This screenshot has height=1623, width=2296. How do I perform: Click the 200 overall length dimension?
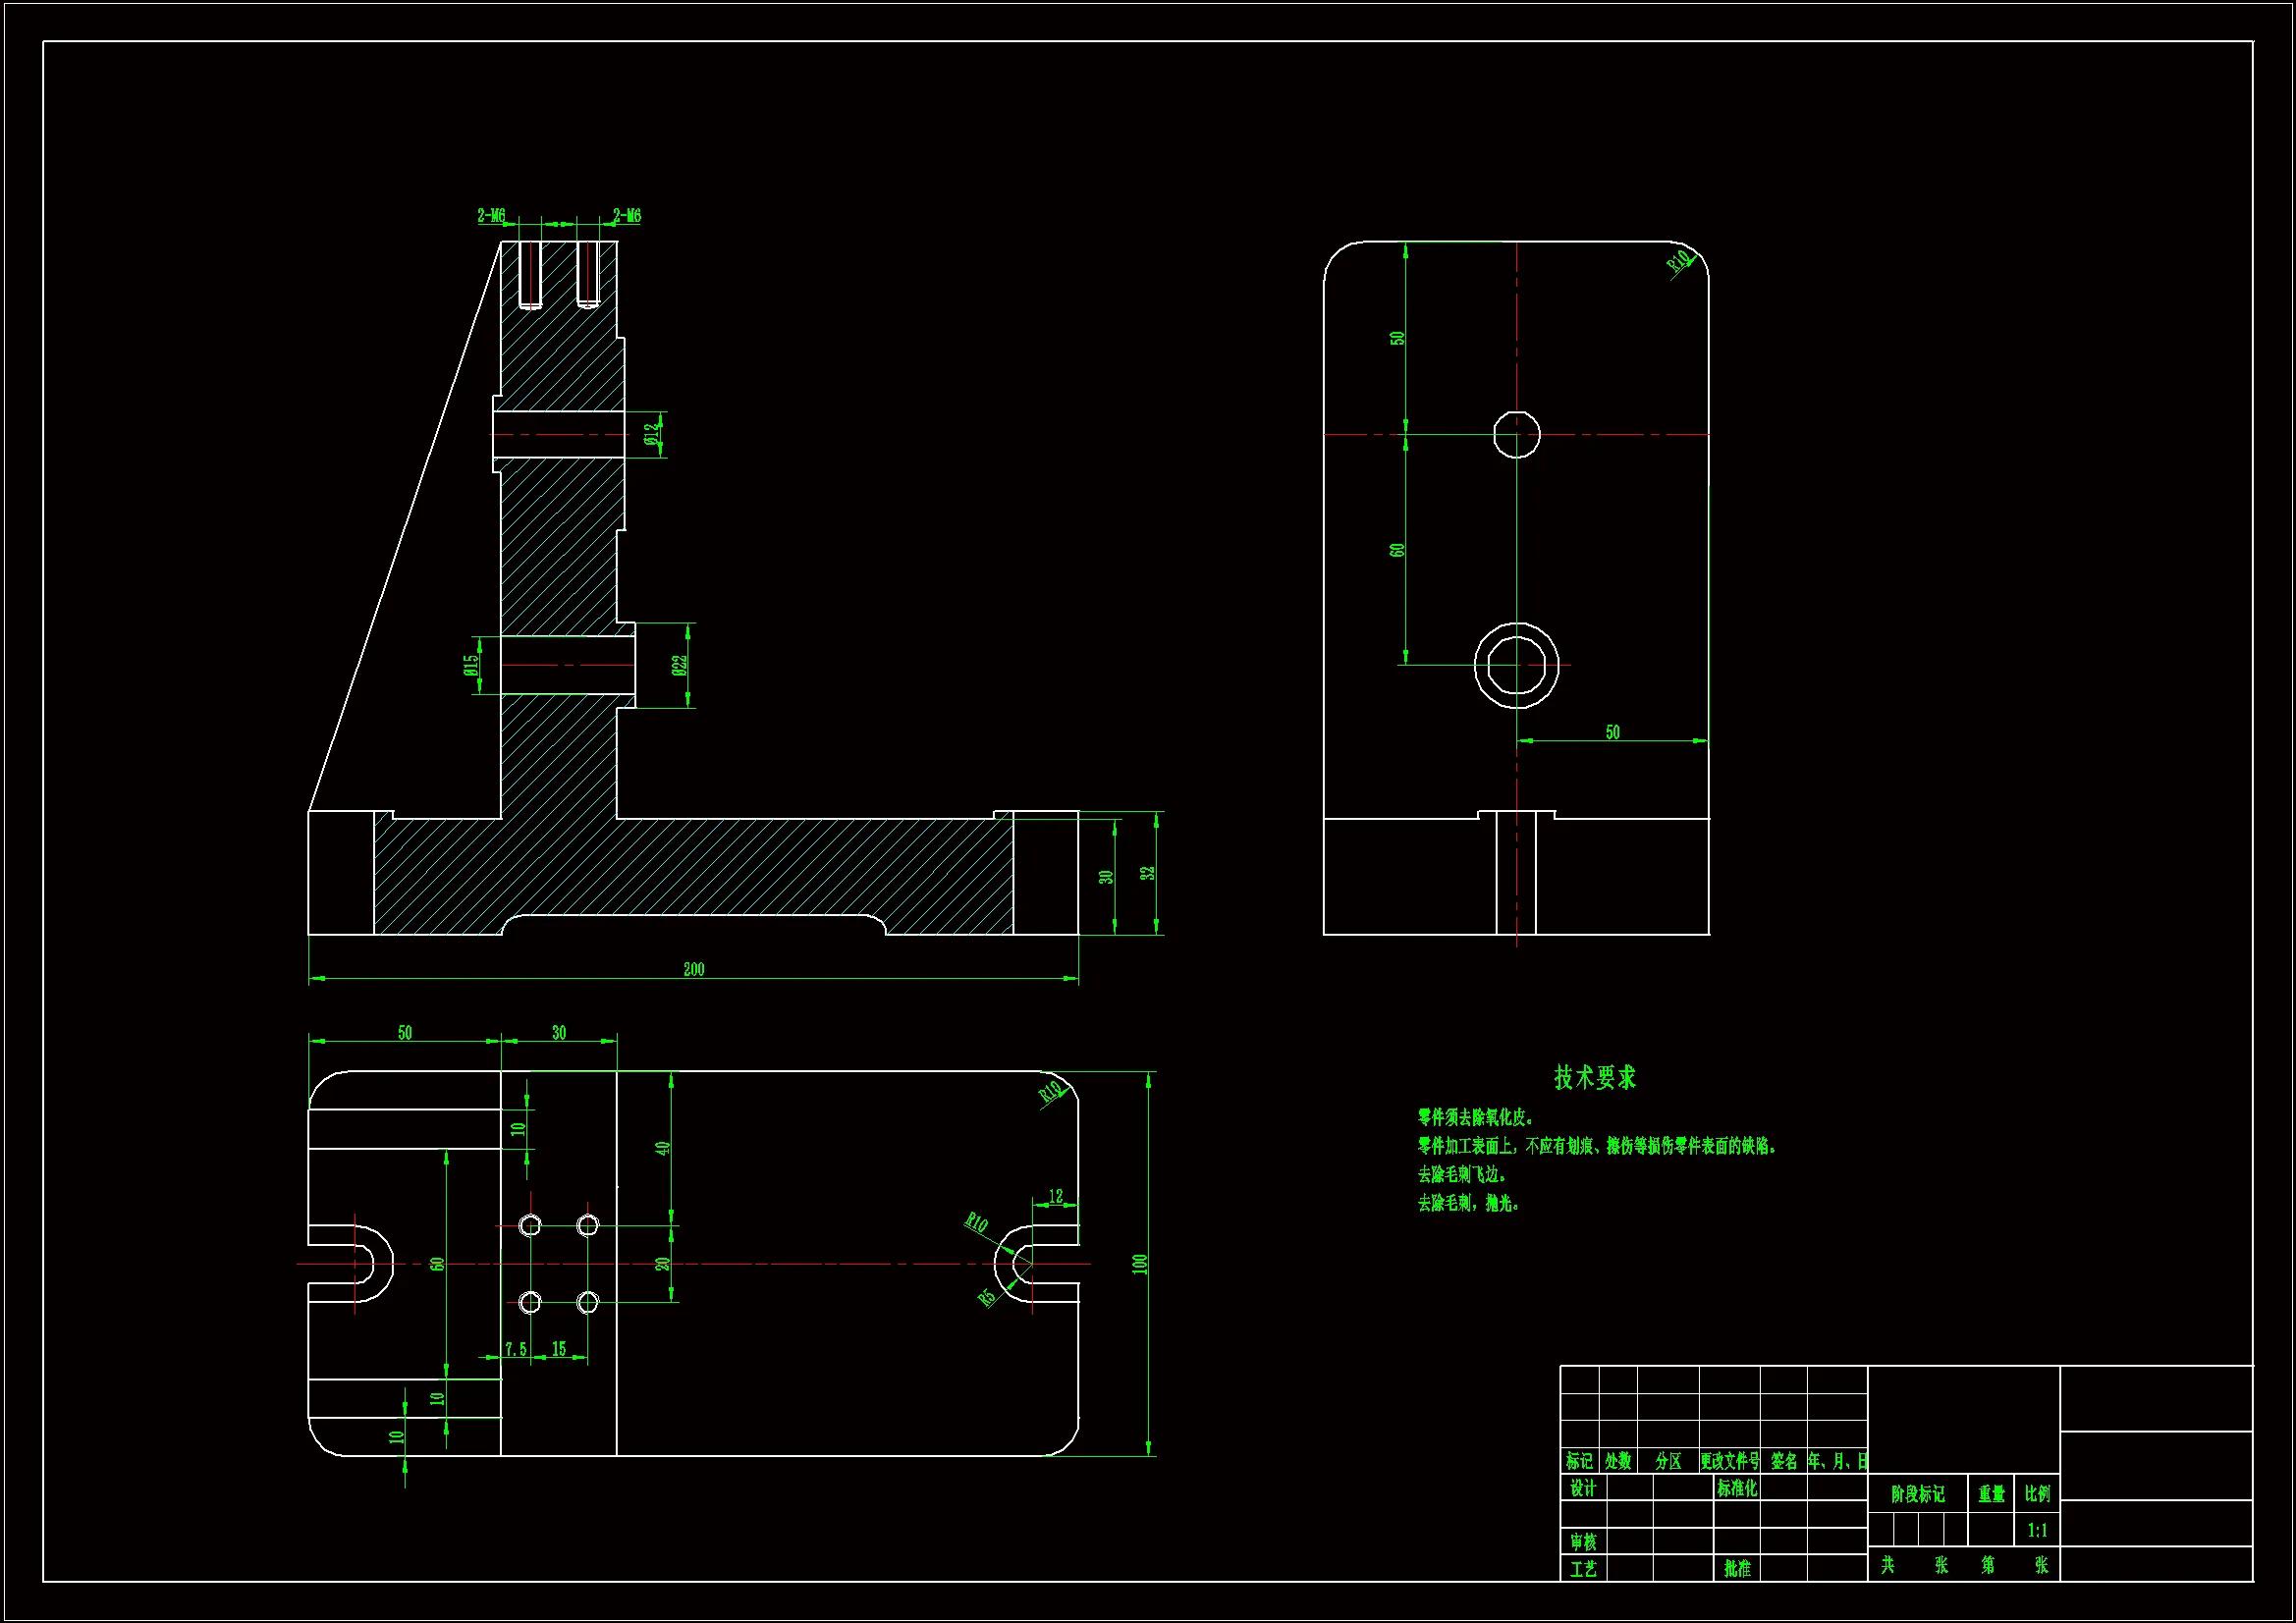pyautogui.click(x=693, y=969)
